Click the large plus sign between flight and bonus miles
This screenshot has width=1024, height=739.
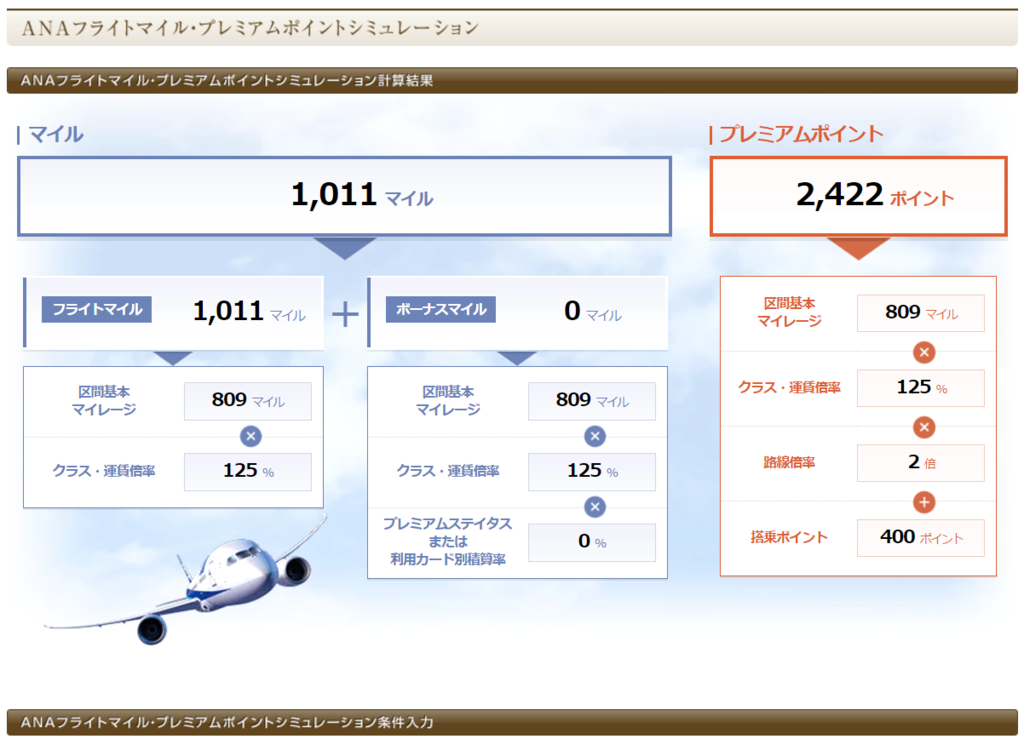coord(345,315)
